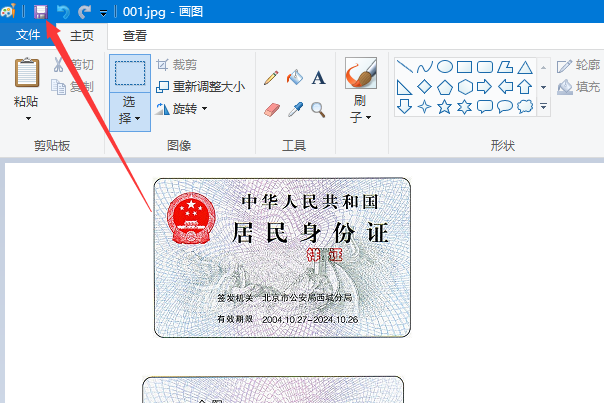Viewport: 604px width, 403px height.
Task: Click the 裁剪 button
Action: click(177, 65)
